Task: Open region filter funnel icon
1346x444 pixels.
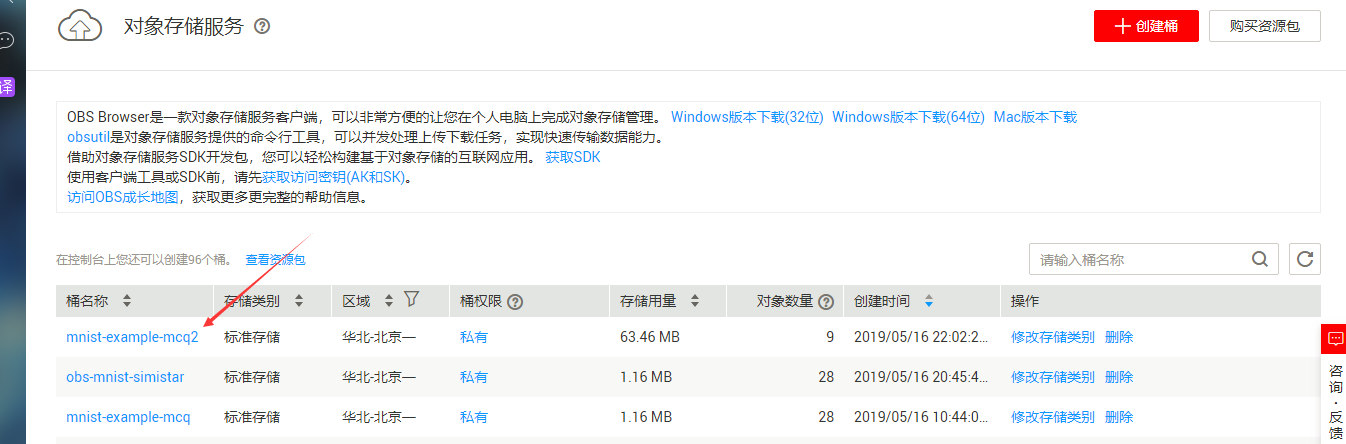Action: coord(411,299)
